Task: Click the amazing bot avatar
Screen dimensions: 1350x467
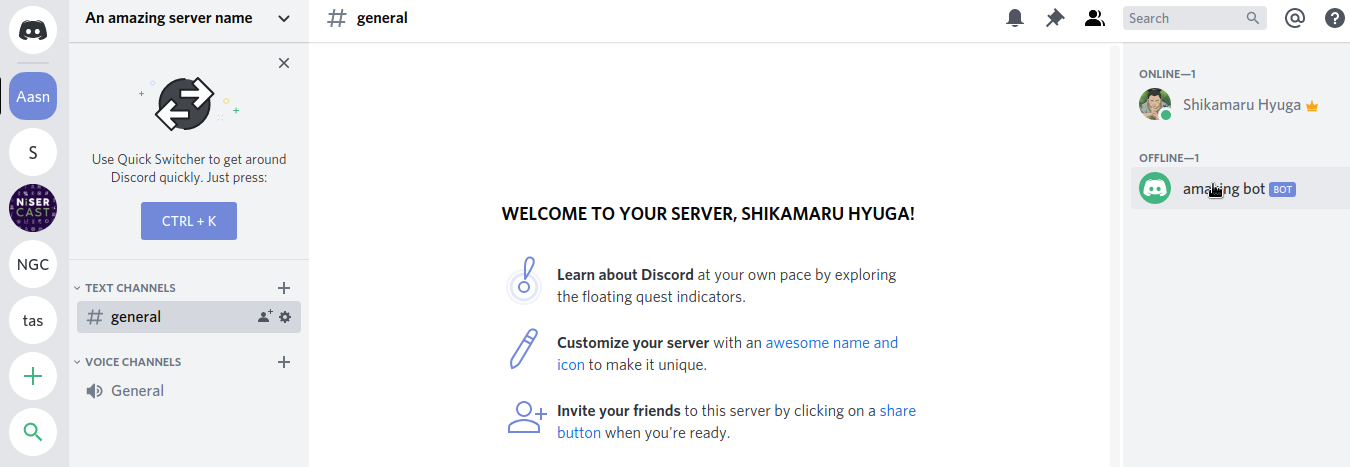Action: tap(1155, 188)
